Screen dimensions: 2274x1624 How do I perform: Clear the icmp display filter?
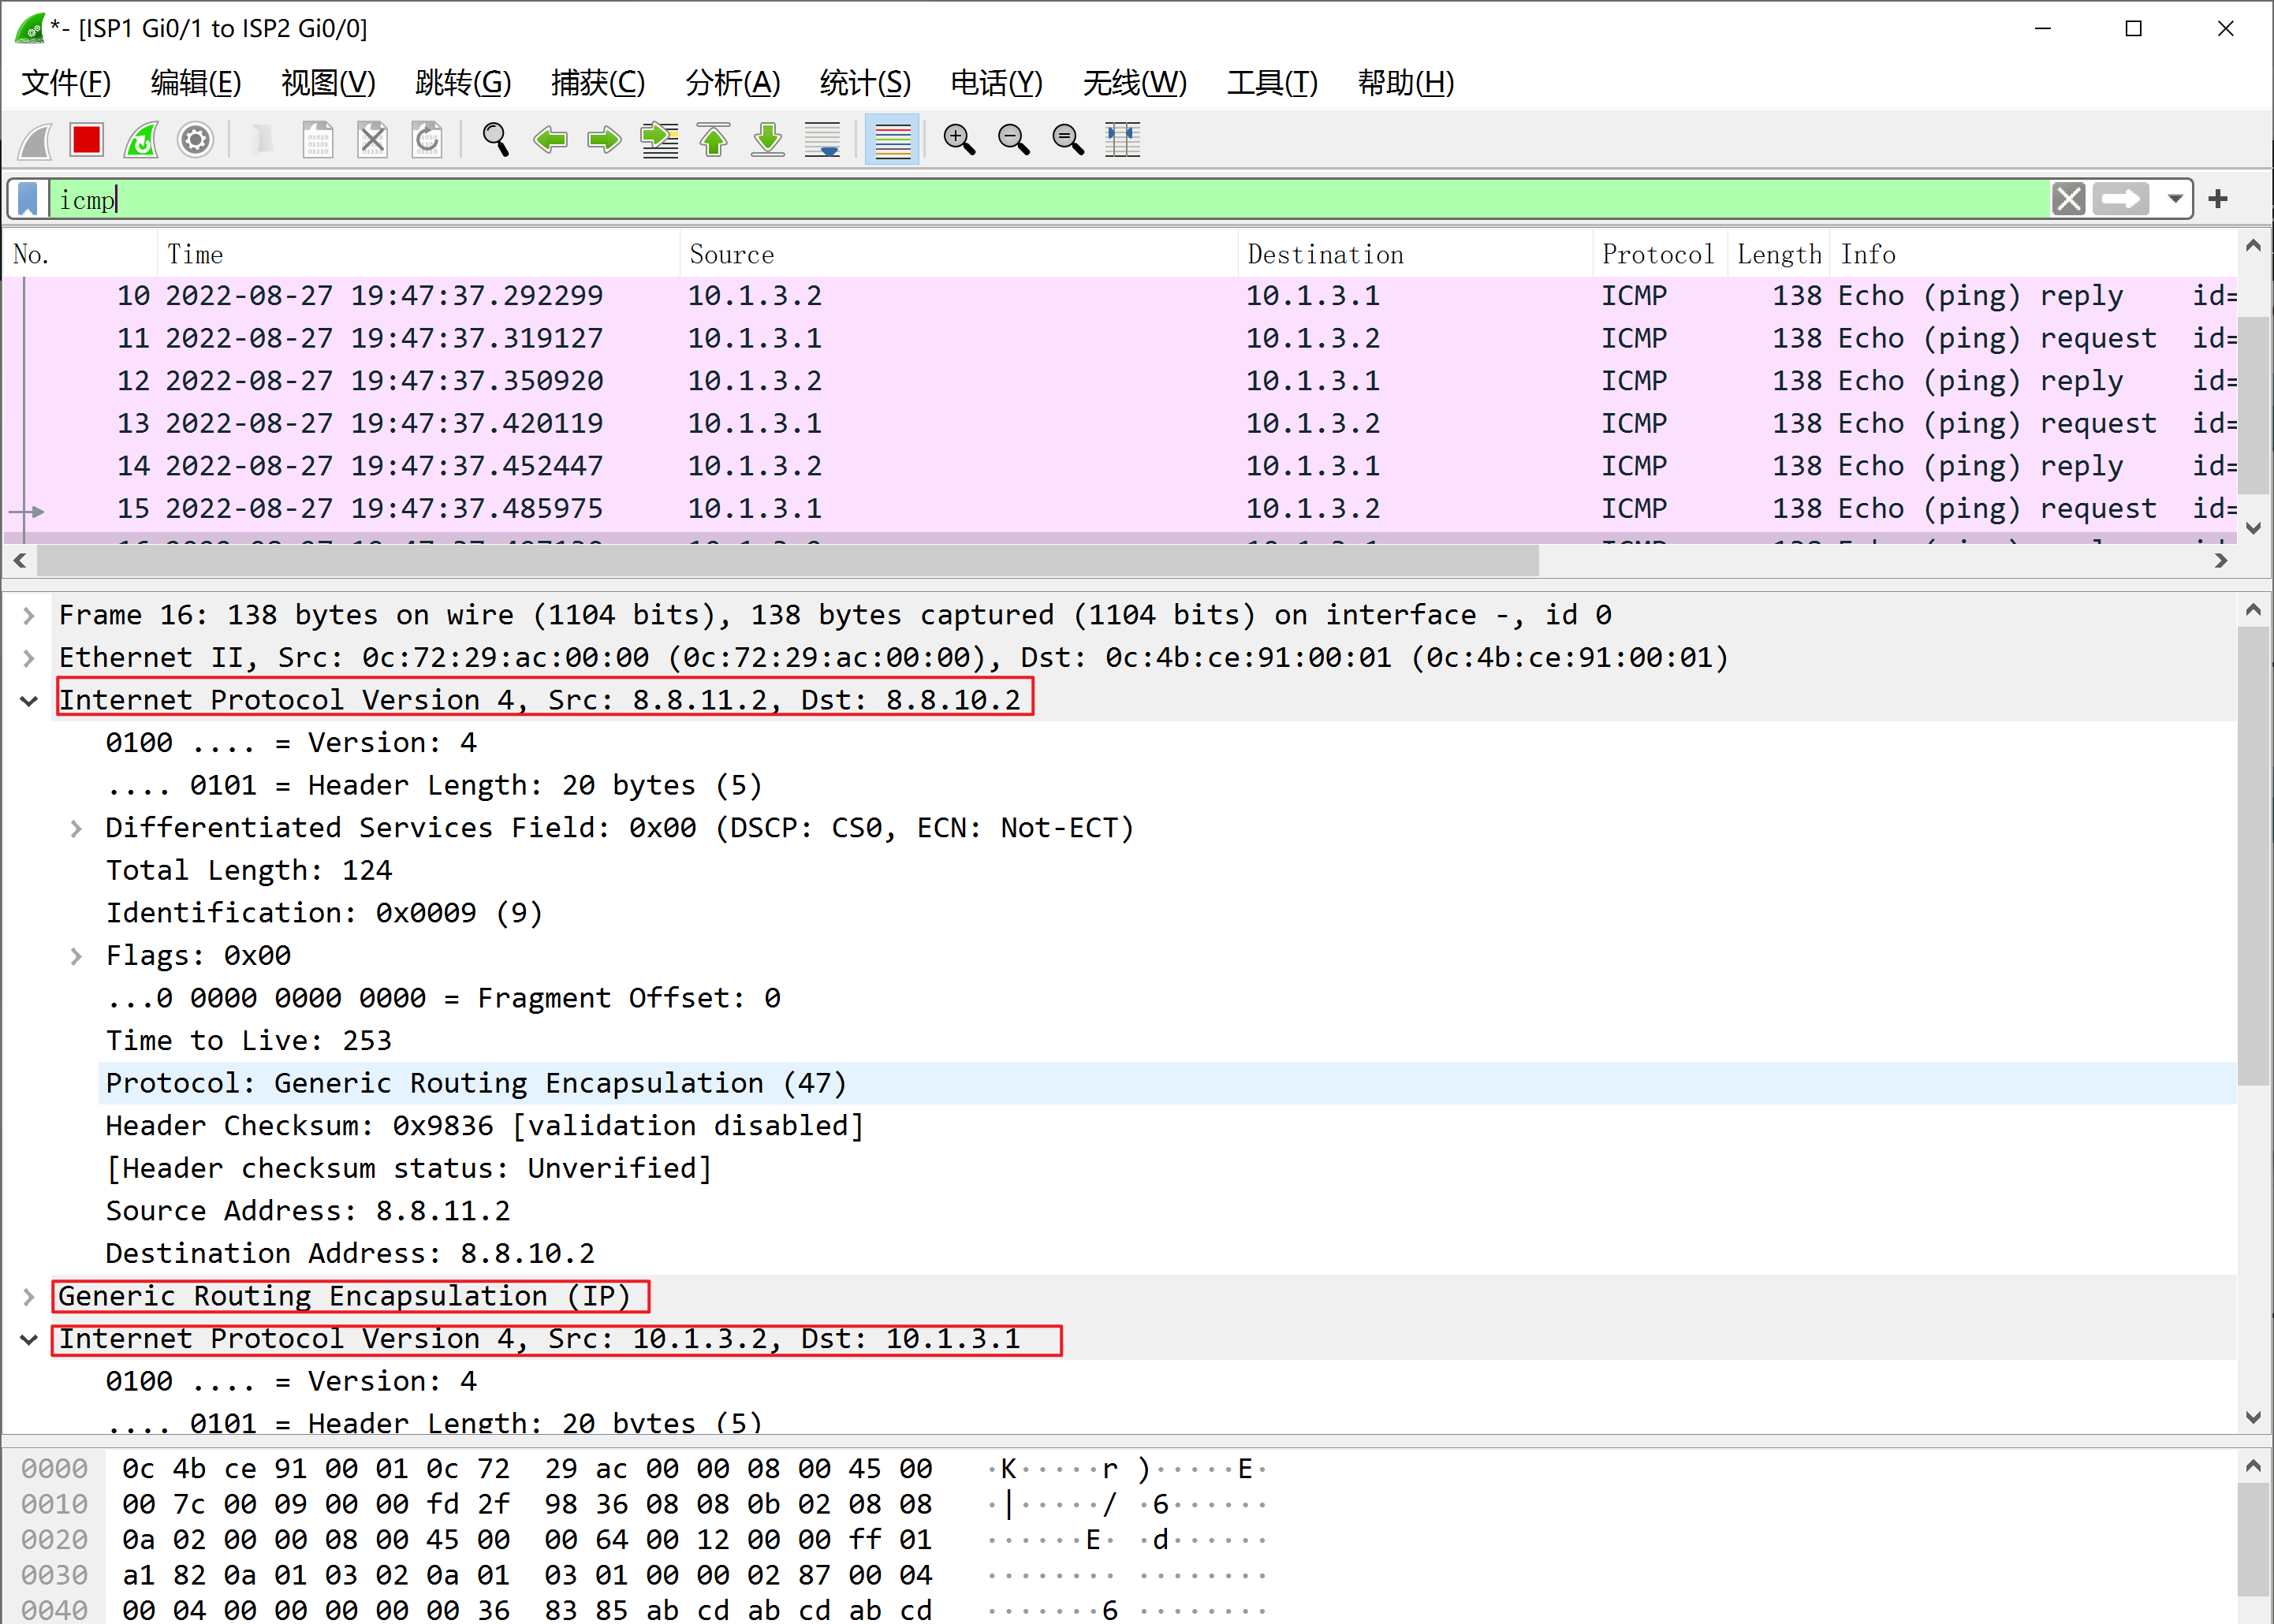click(2068, 199)
